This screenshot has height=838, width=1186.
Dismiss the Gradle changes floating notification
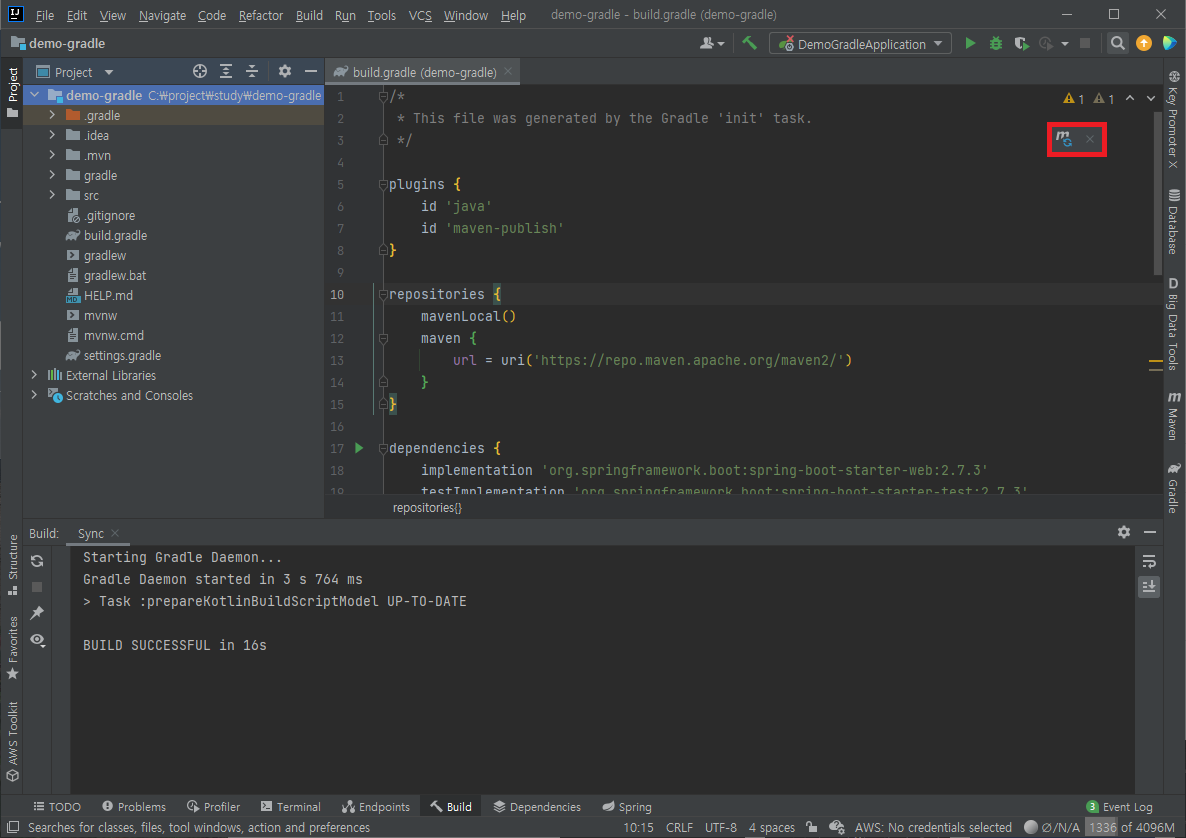click(x=1089, y=139)
